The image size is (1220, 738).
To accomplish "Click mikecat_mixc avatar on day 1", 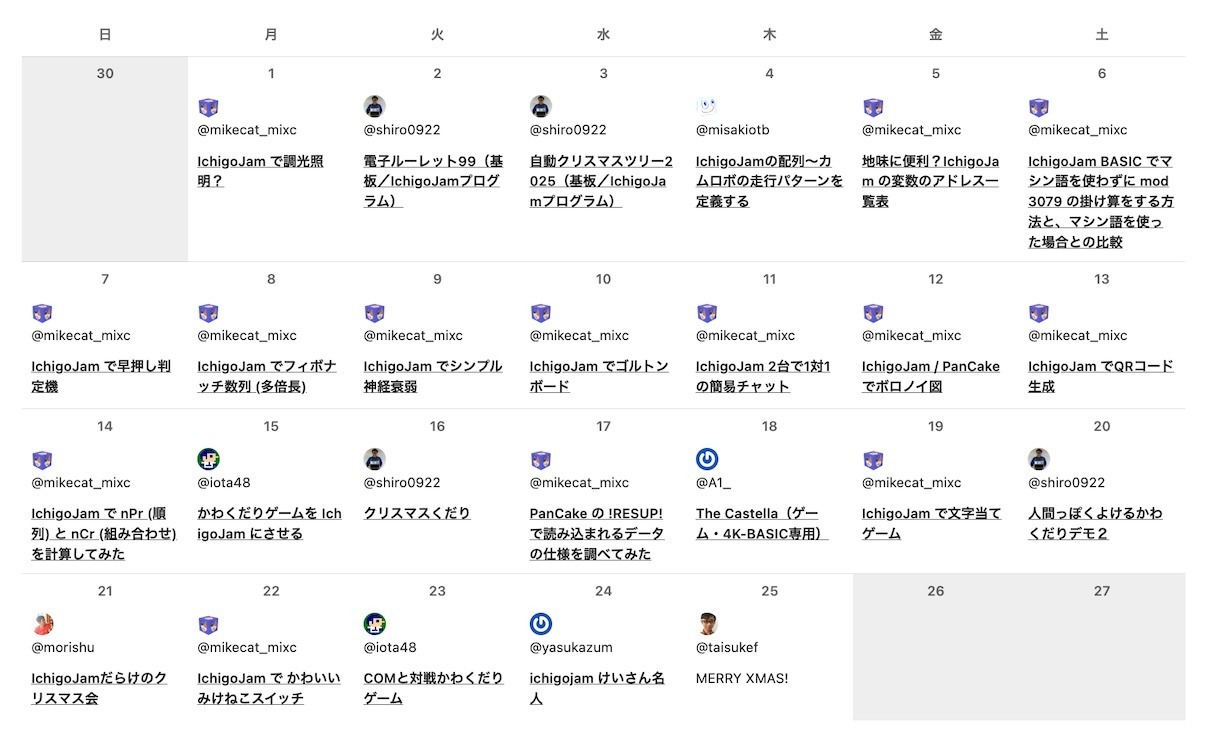I will (208, 107).
